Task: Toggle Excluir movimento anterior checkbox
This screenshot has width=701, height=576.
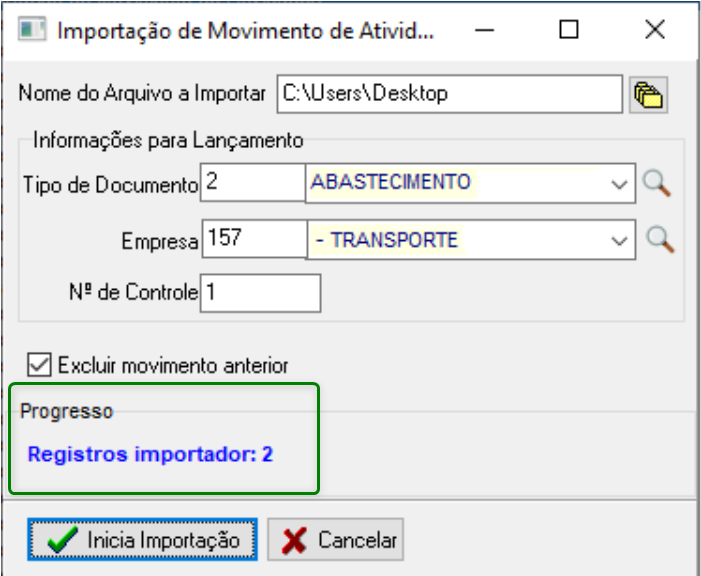Action: click(40, 365)
